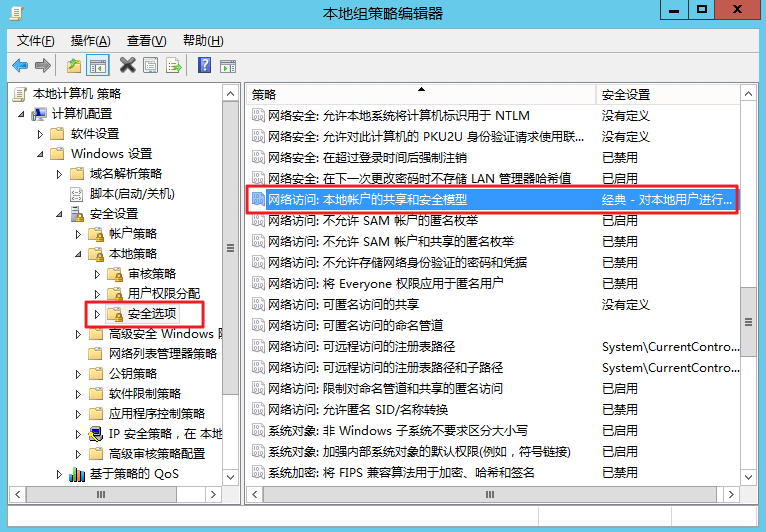The height and width of the screenshot is (532, 766).
Task: Collapse the 计算机配置 tree node
Action: click(22, 114)
